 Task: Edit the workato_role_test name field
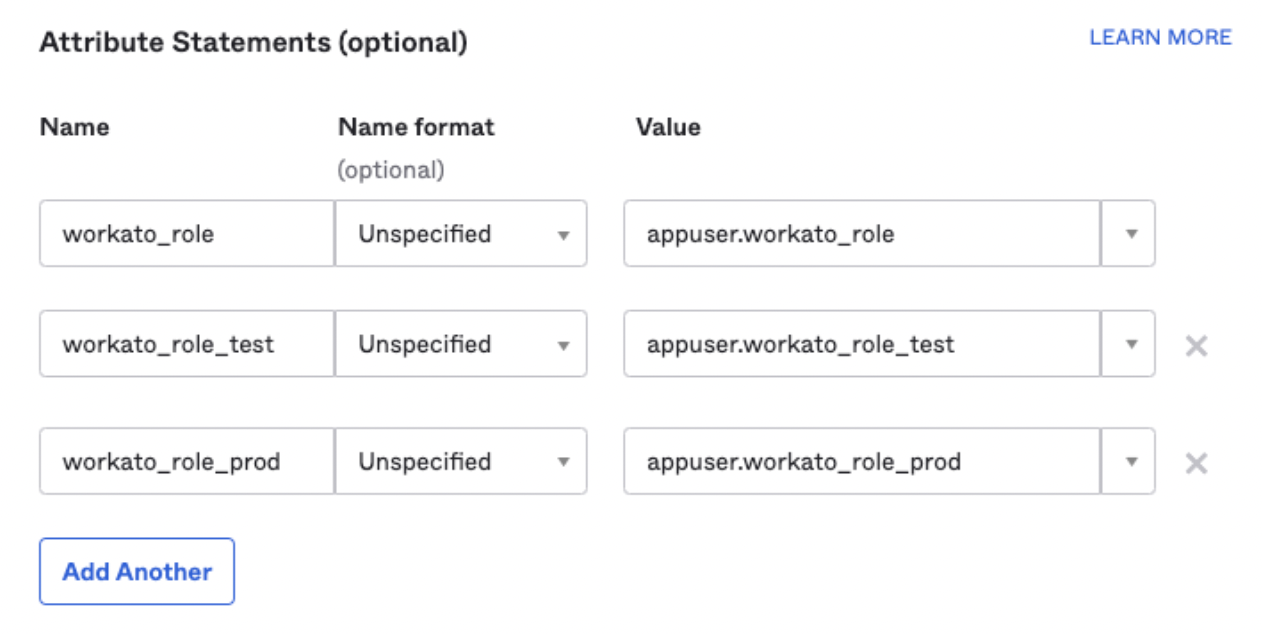[186, 344]
